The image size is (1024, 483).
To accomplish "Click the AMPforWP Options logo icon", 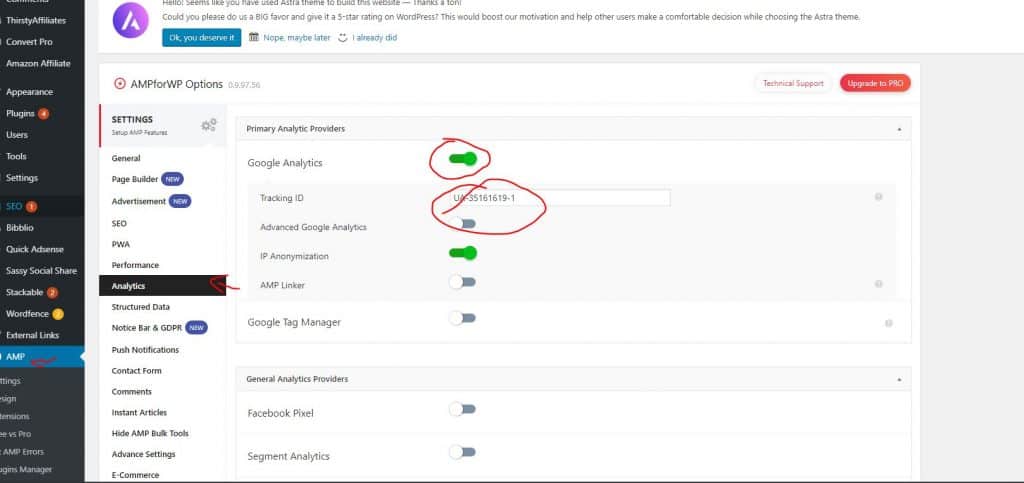I will (120, 84).
